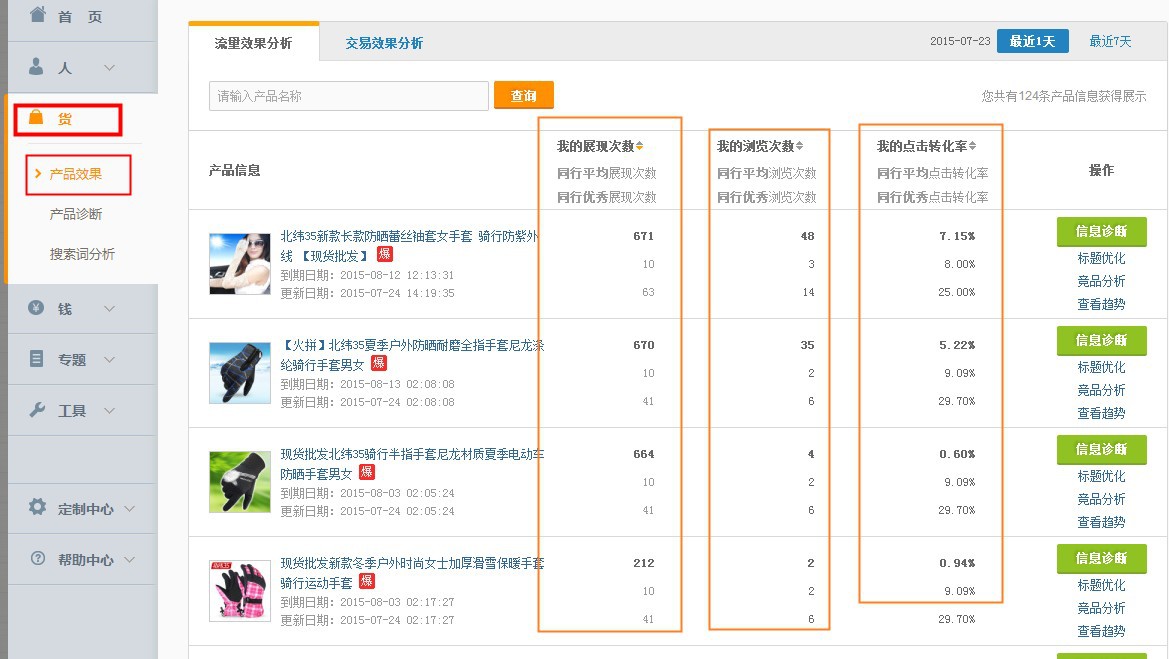Image resolution: width=1169 pixels, height=659 pixels.
Task: Open the 搜索词分析 submenu item
Action: (x=82, y=254)
